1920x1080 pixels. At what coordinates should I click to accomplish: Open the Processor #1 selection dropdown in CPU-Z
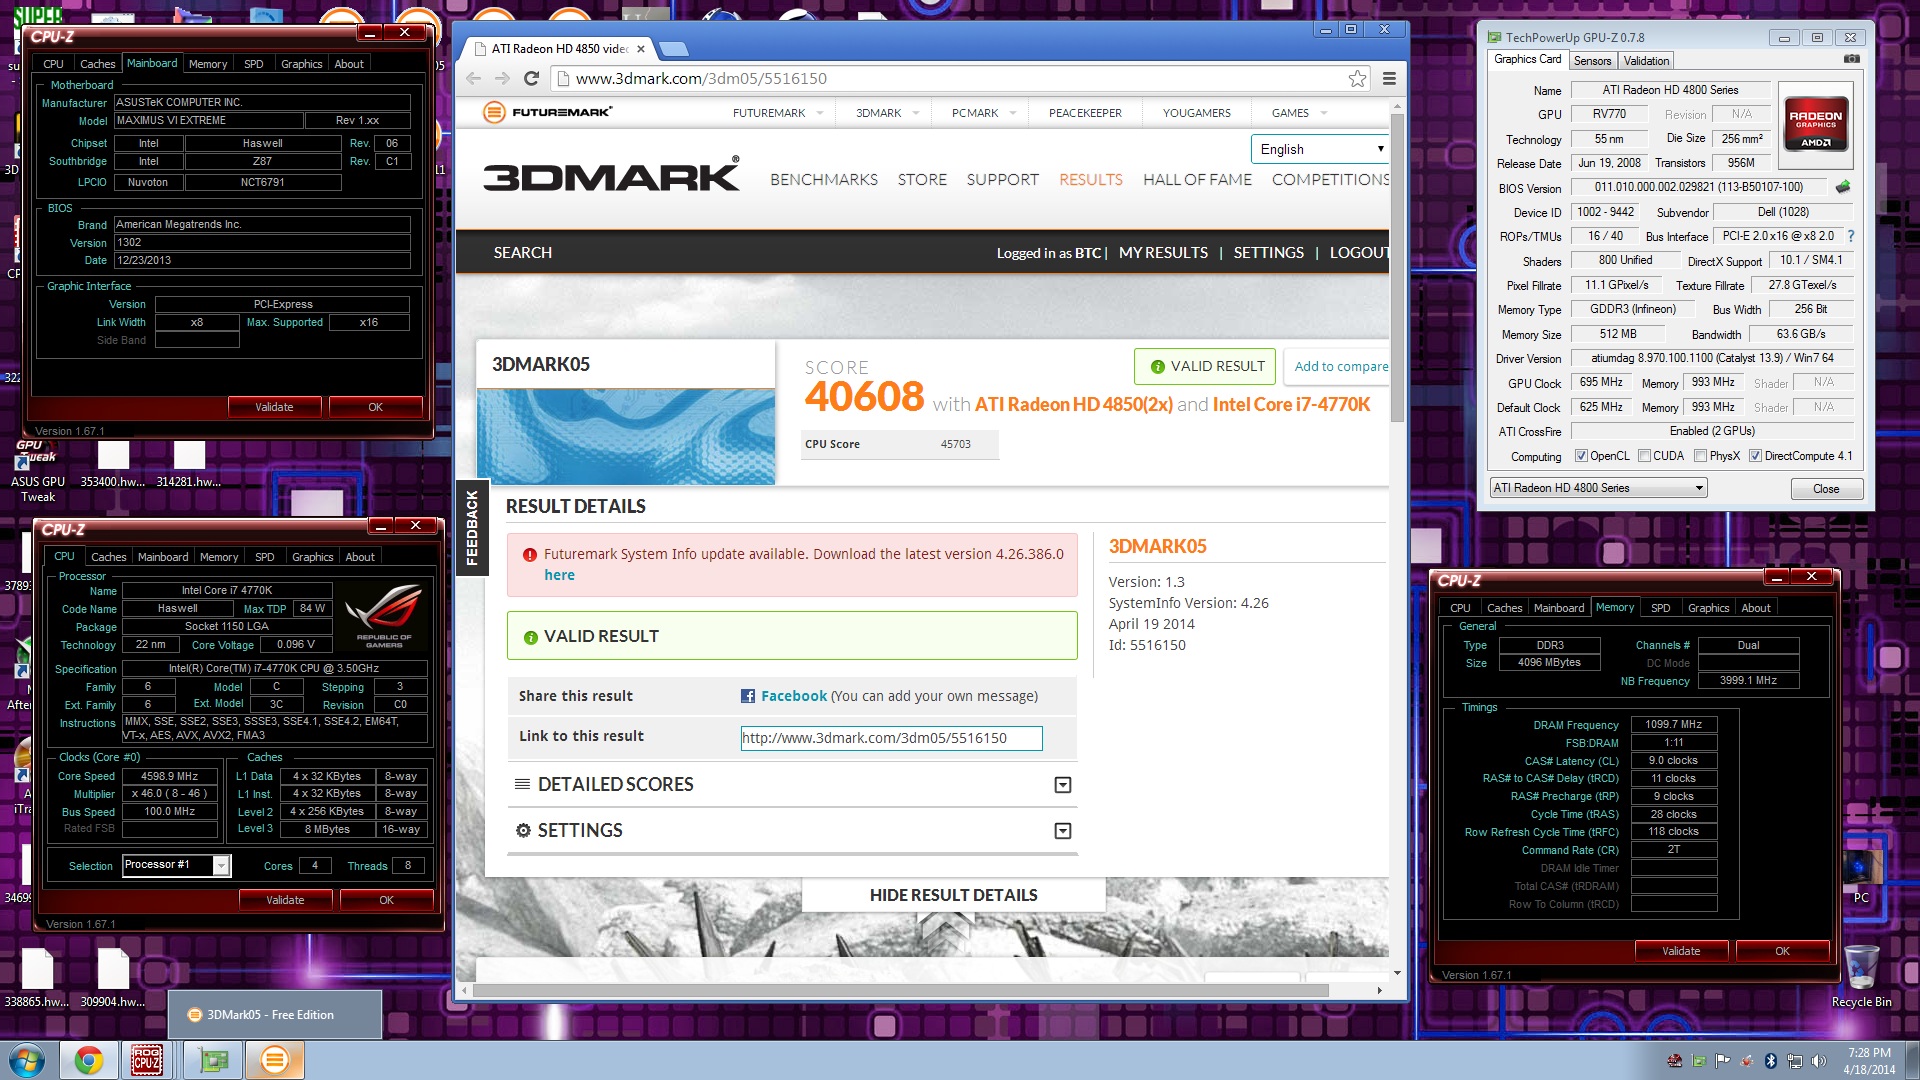(x=177, y=865)
